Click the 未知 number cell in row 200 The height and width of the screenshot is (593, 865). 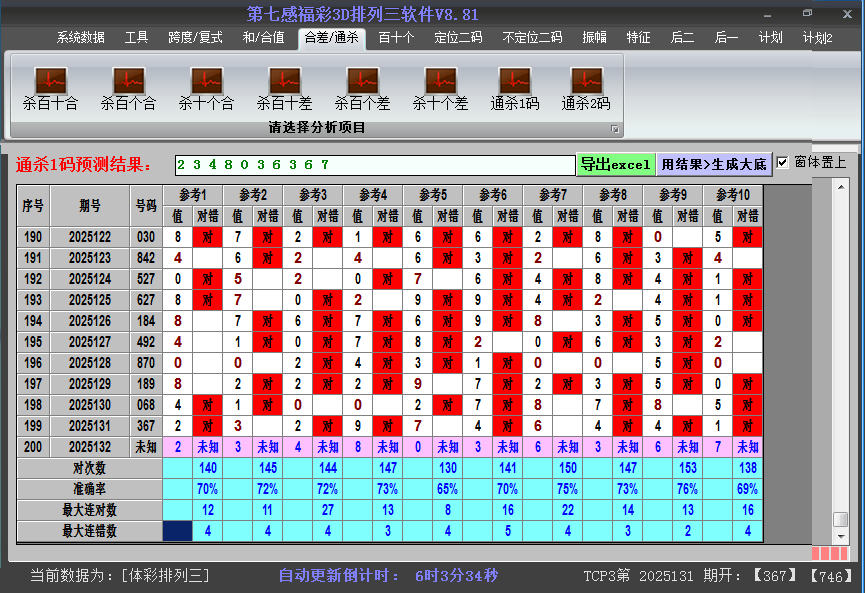[146, 447]
